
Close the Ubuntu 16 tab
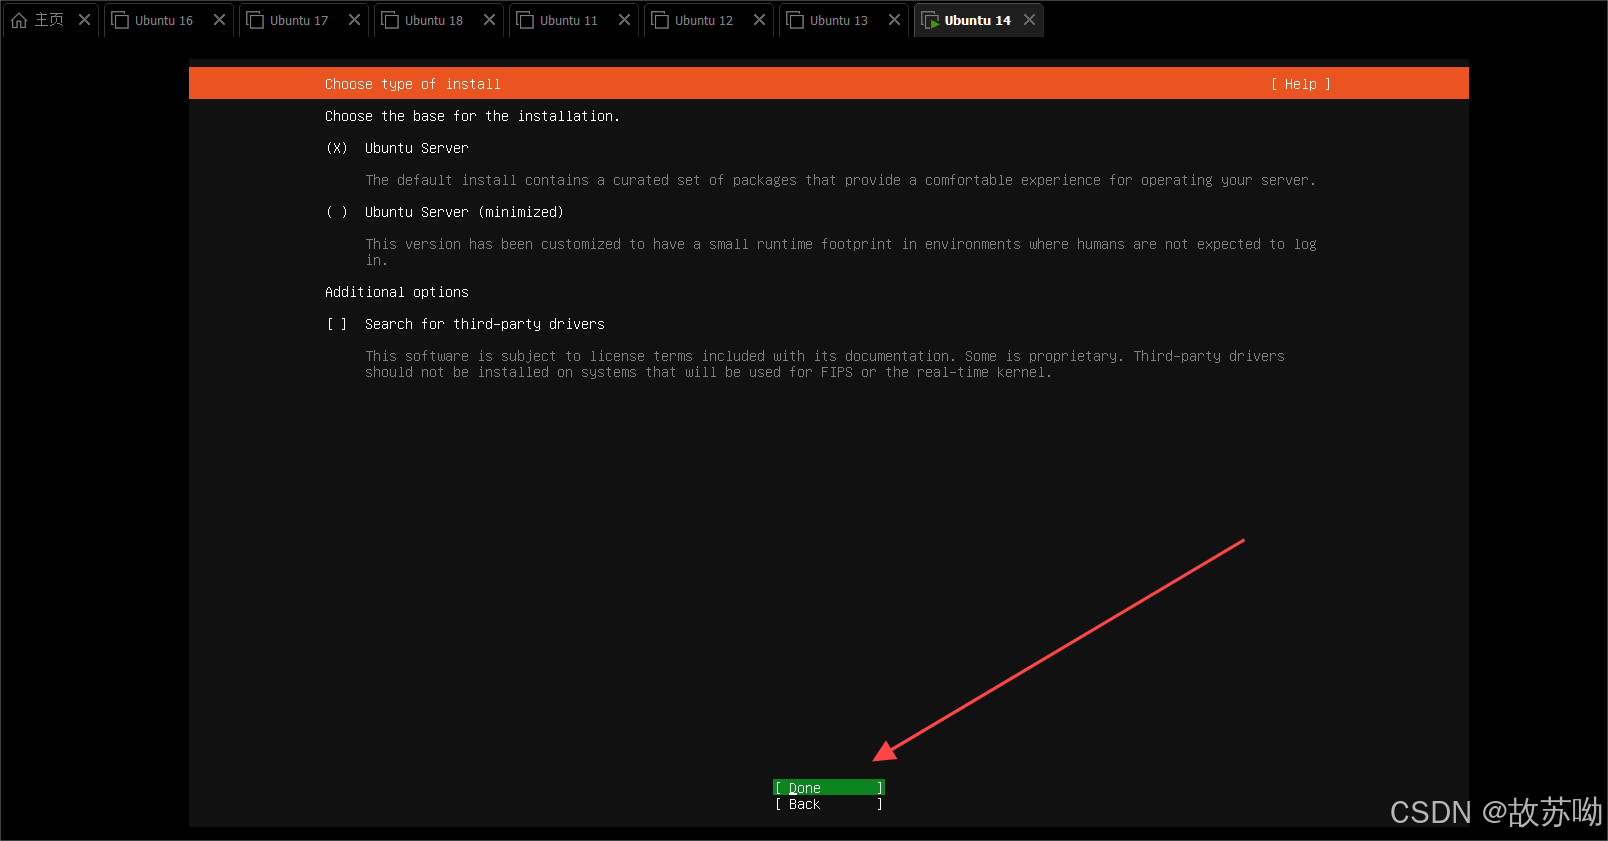(x=219, y=20)
